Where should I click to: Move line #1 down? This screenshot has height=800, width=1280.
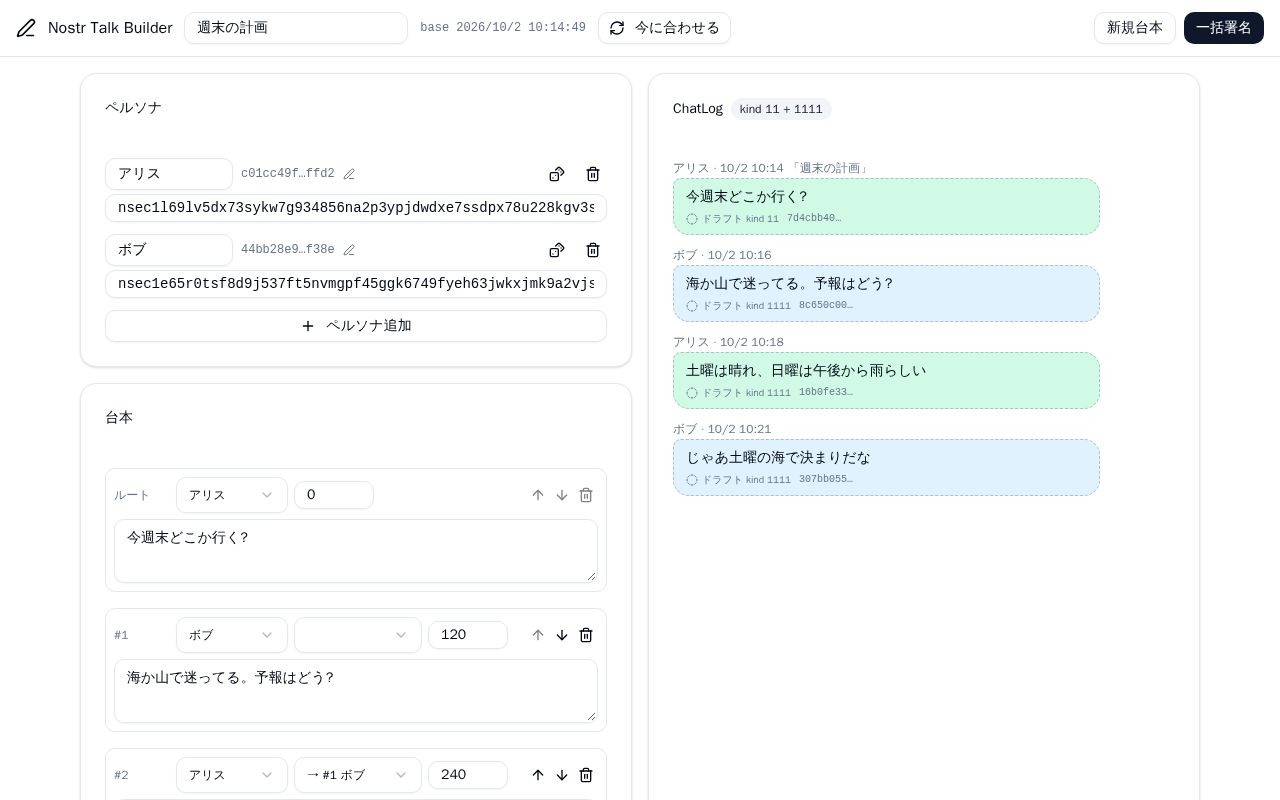[x=562, y=635]
